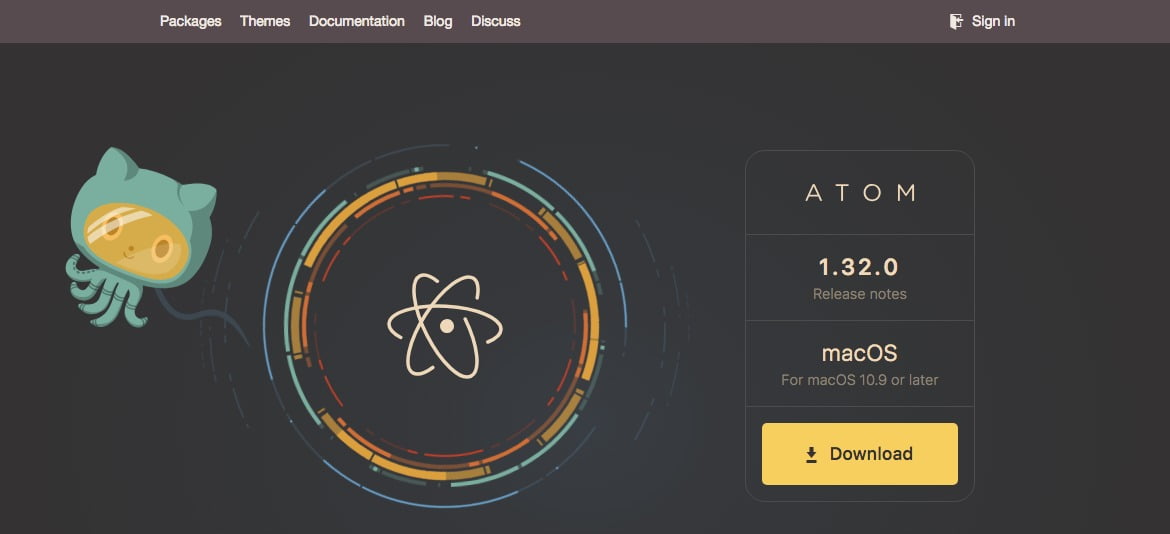This screenshot has width=1170, height=534.
Task: Click the sign-in door icon
Action: click(956, 21)
